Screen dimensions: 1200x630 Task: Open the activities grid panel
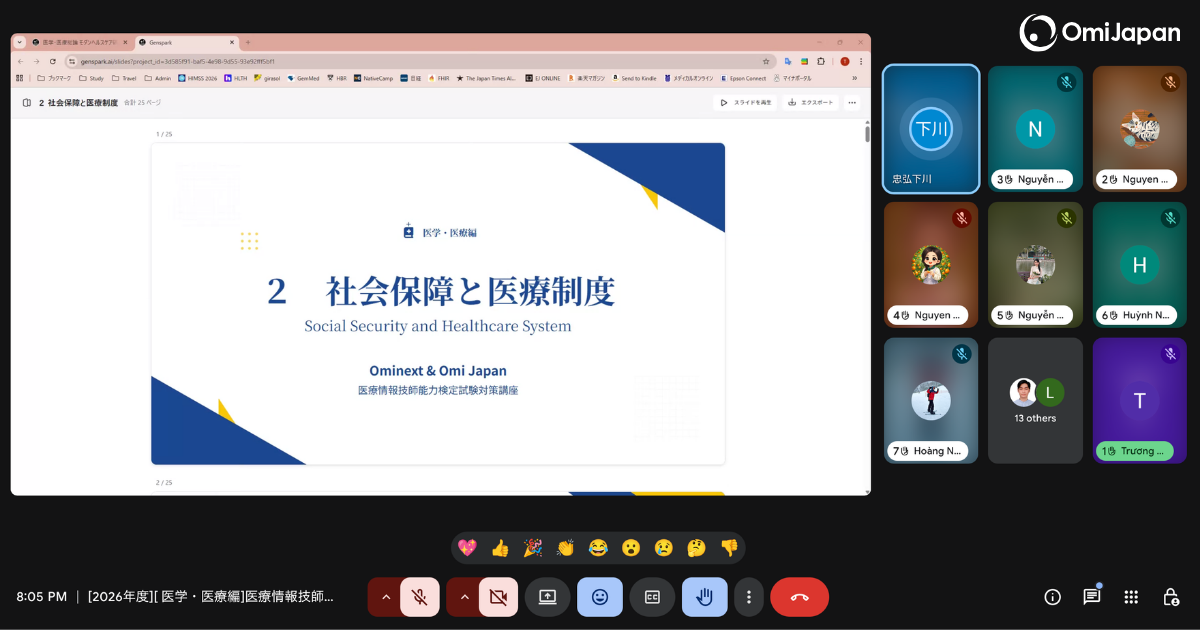(1131, 597)
